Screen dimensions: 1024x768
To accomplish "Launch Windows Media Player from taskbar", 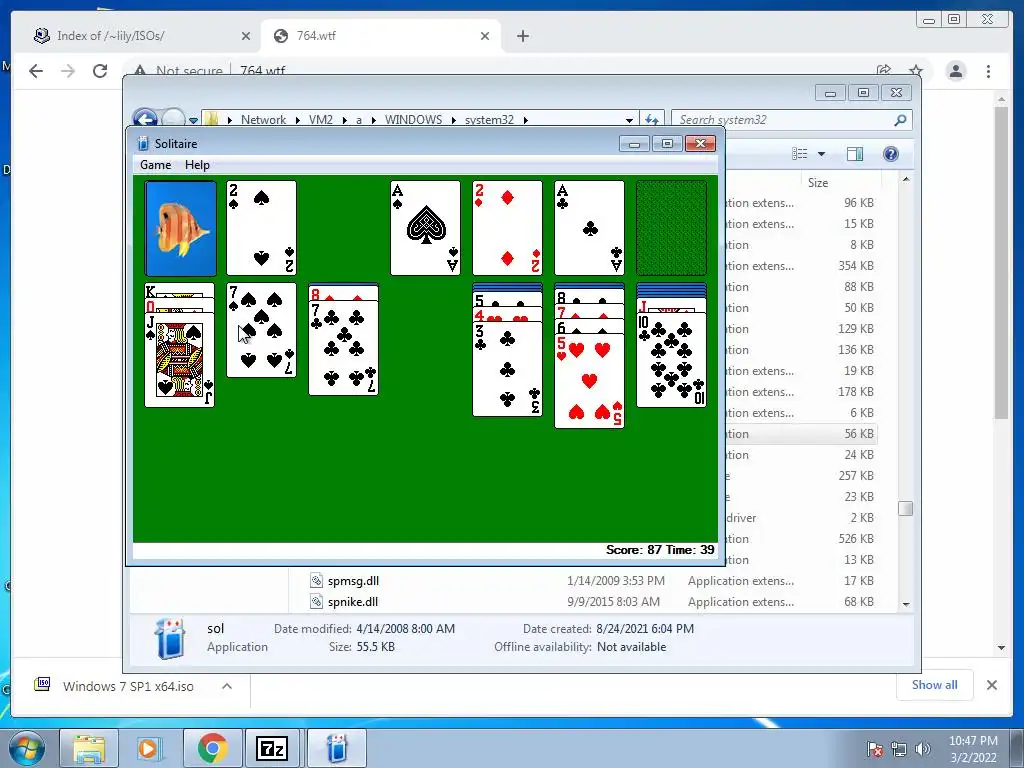I will click(x=148, y=748).
